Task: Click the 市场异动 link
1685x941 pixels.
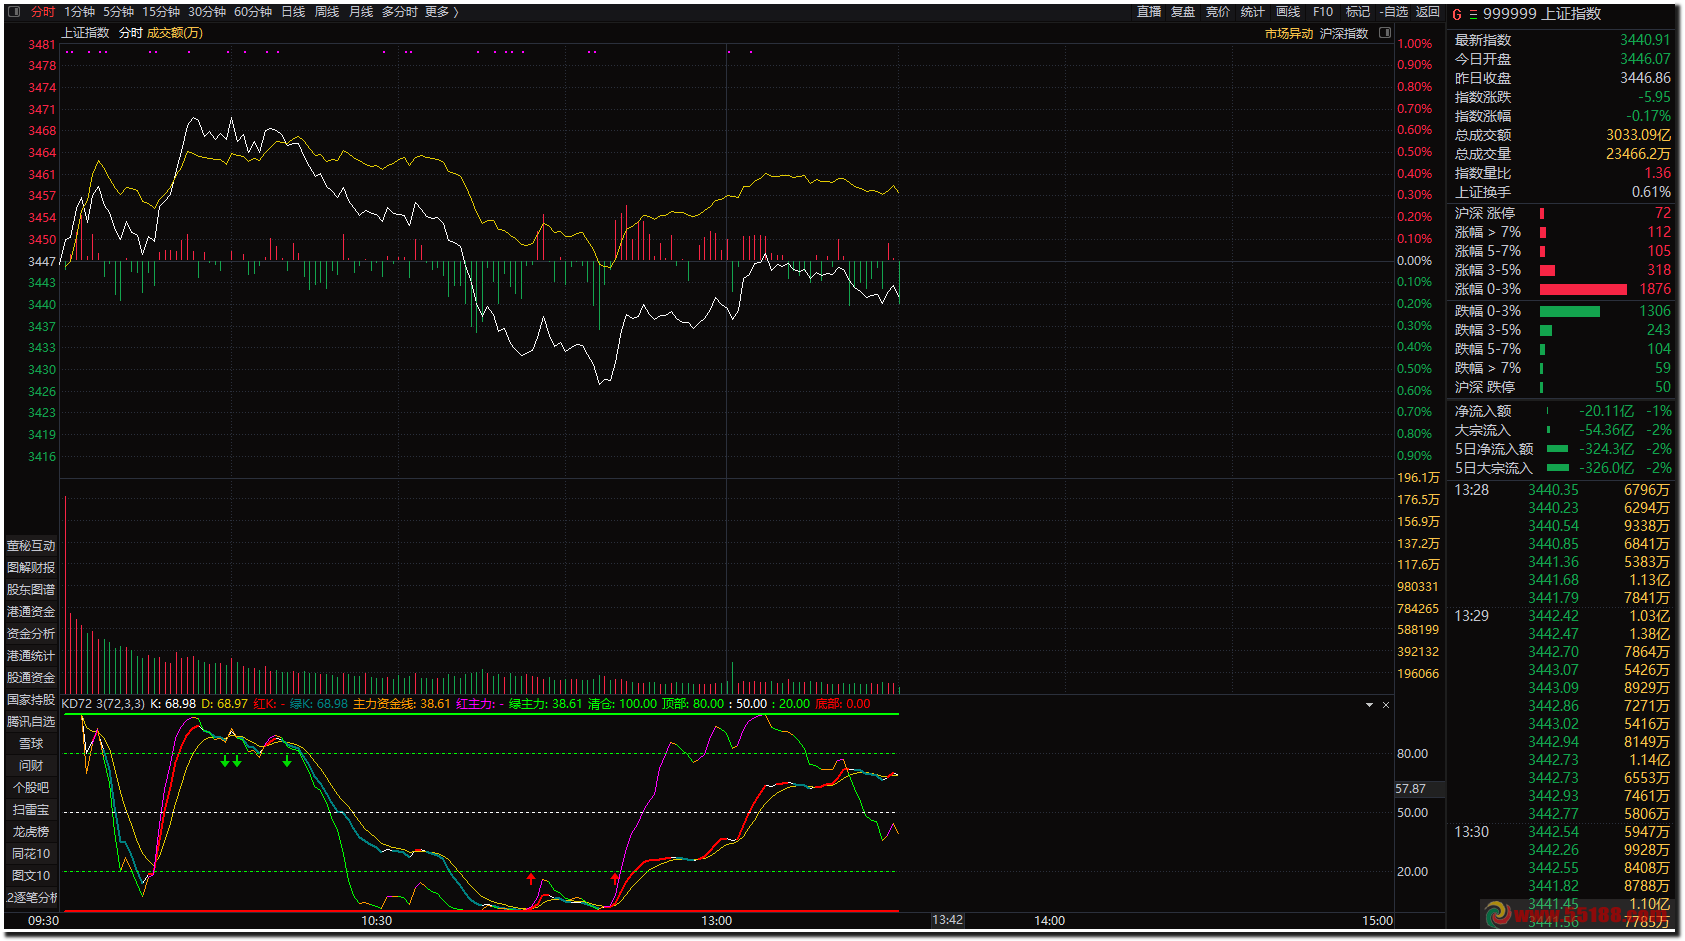Action: pos(1289,34)
